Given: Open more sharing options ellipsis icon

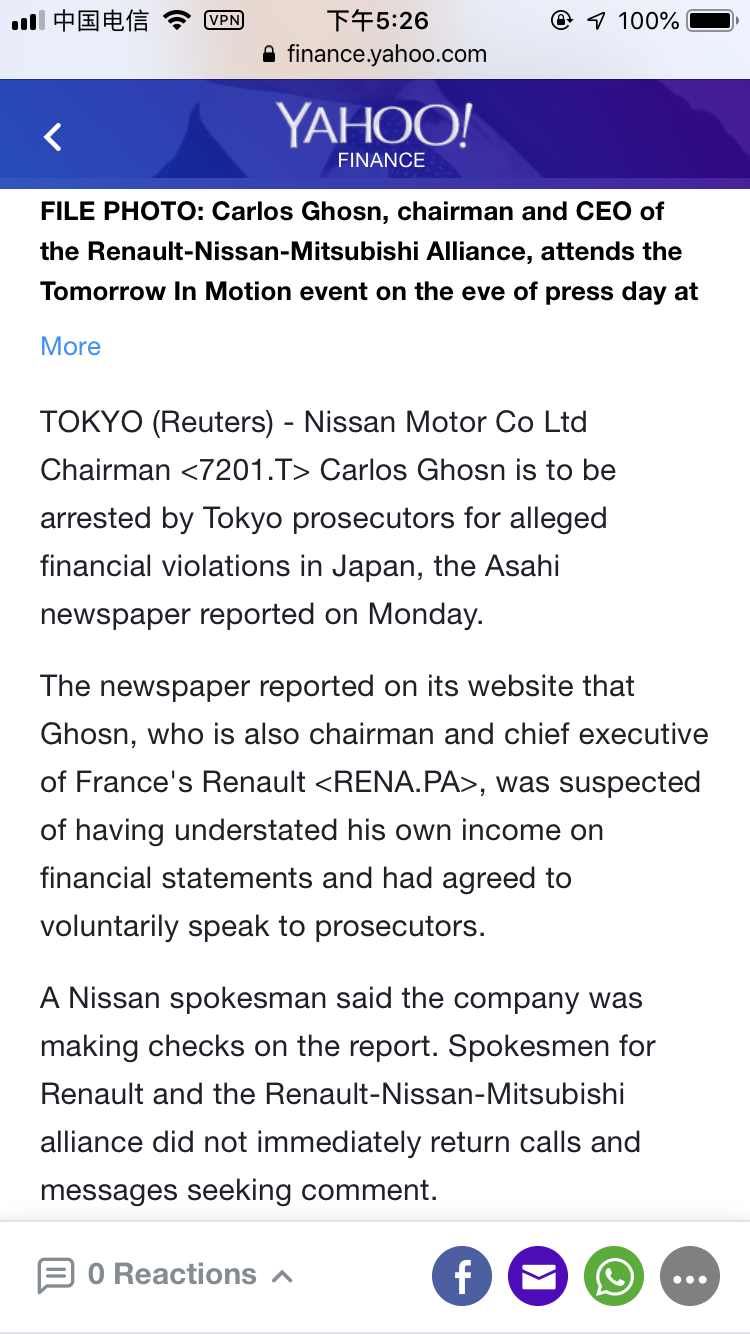Looking at the screenshot, I should [690, 1276].
